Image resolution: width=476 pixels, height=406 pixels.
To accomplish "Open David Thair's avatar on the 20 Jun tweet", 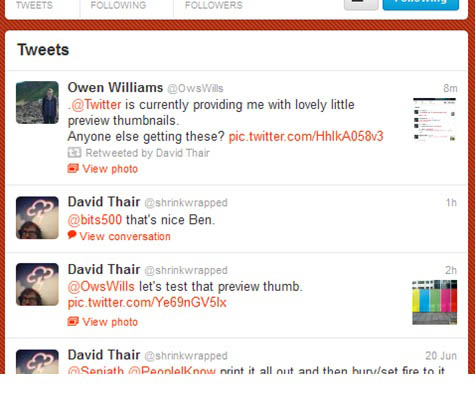I will pos(37,361).
